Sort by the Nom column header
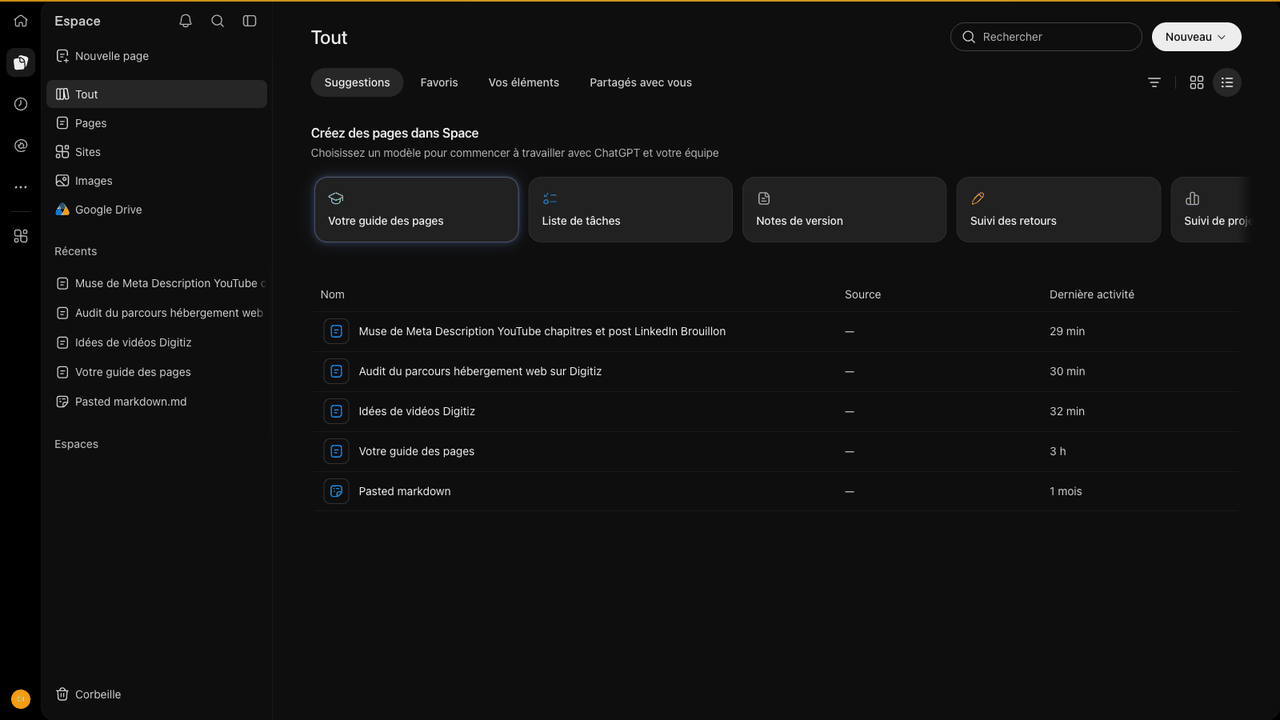Image resolution: width=1280 pixels, height=720 pixels. (333, 294)
